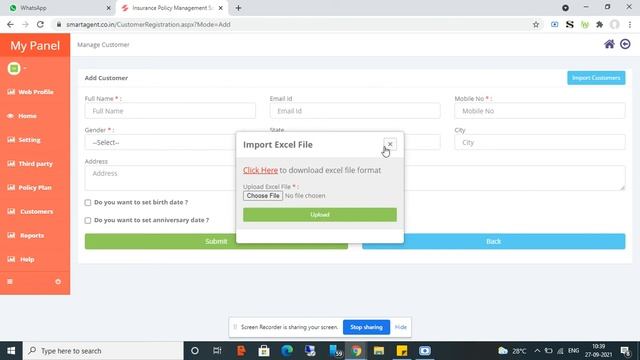Click Here link to download excel format
This screenshot has height=360, width=640.
260,170
